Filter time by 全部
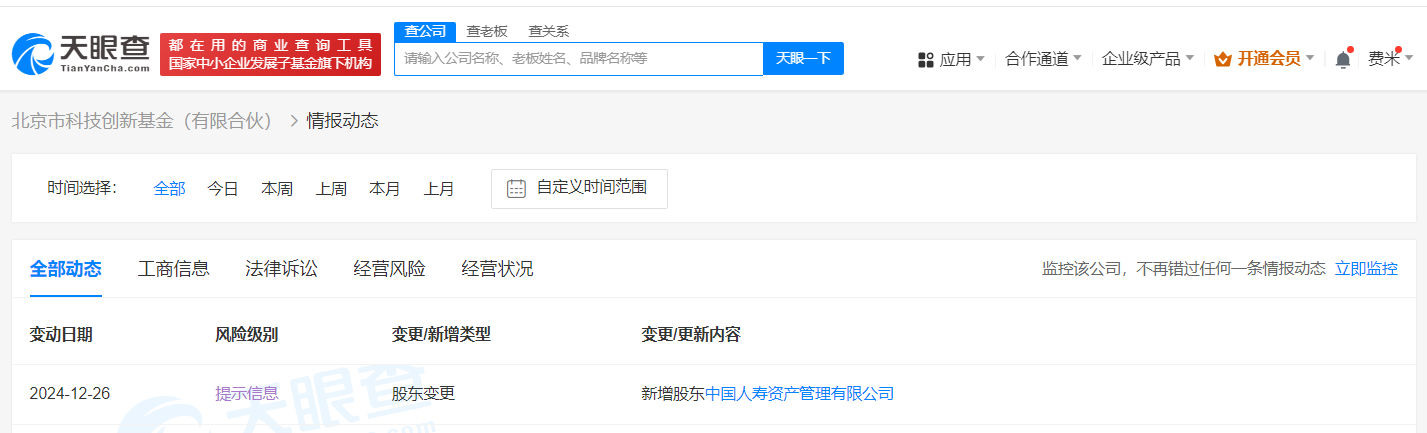1427x433 pixels. [x=169, y=188]
